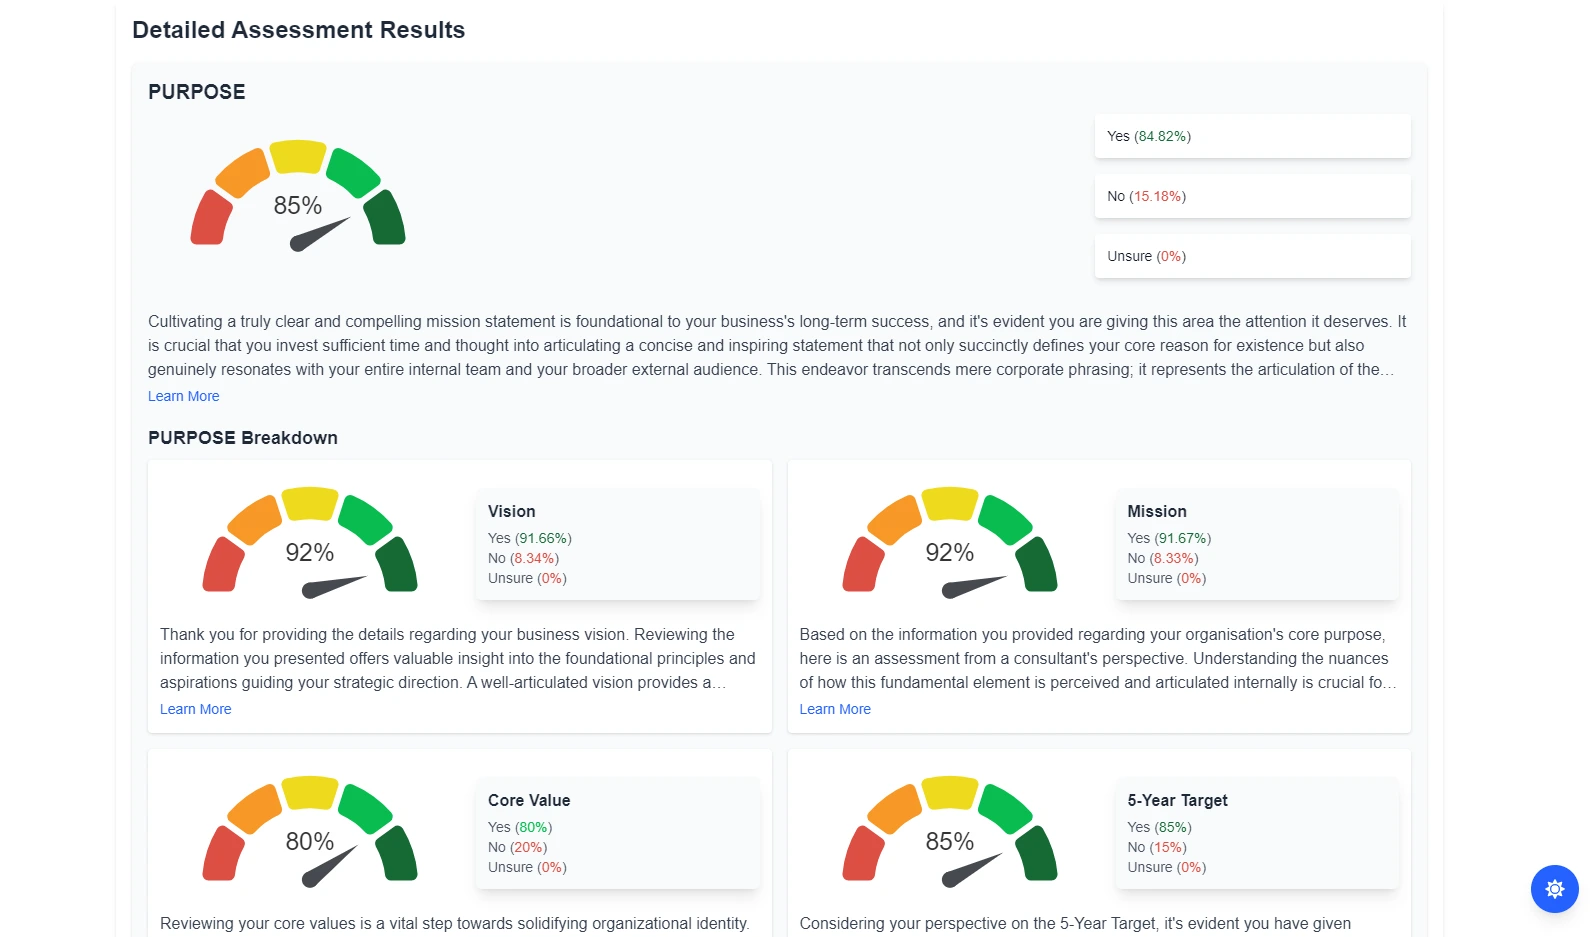Click the Unsure (0%) result card
1590x937 pixels.
point(1251,256)
